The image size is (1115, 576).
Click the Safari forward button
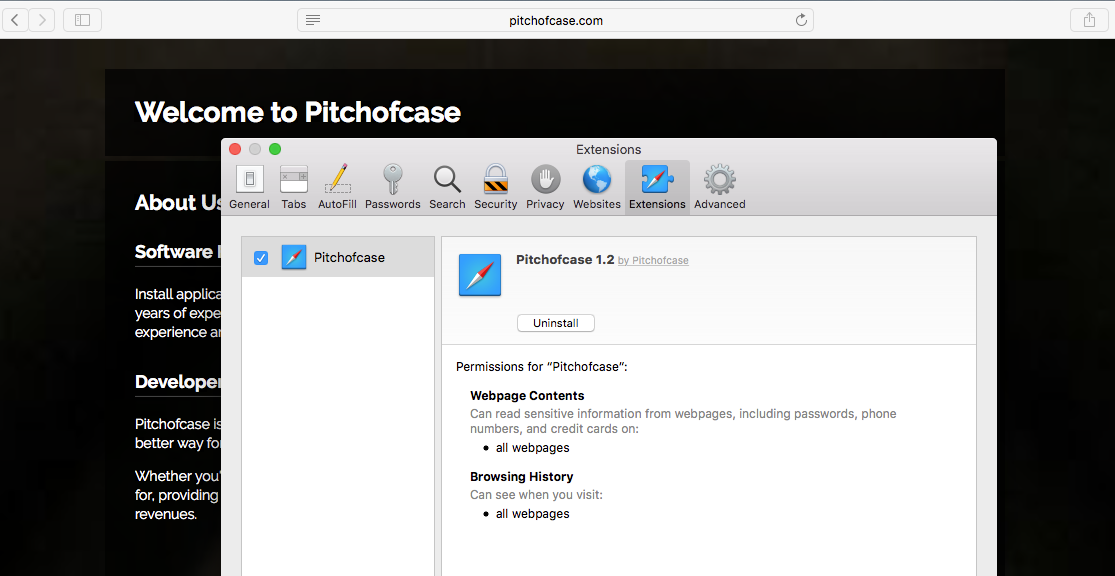pyautogui.click(x=42, y=20)
